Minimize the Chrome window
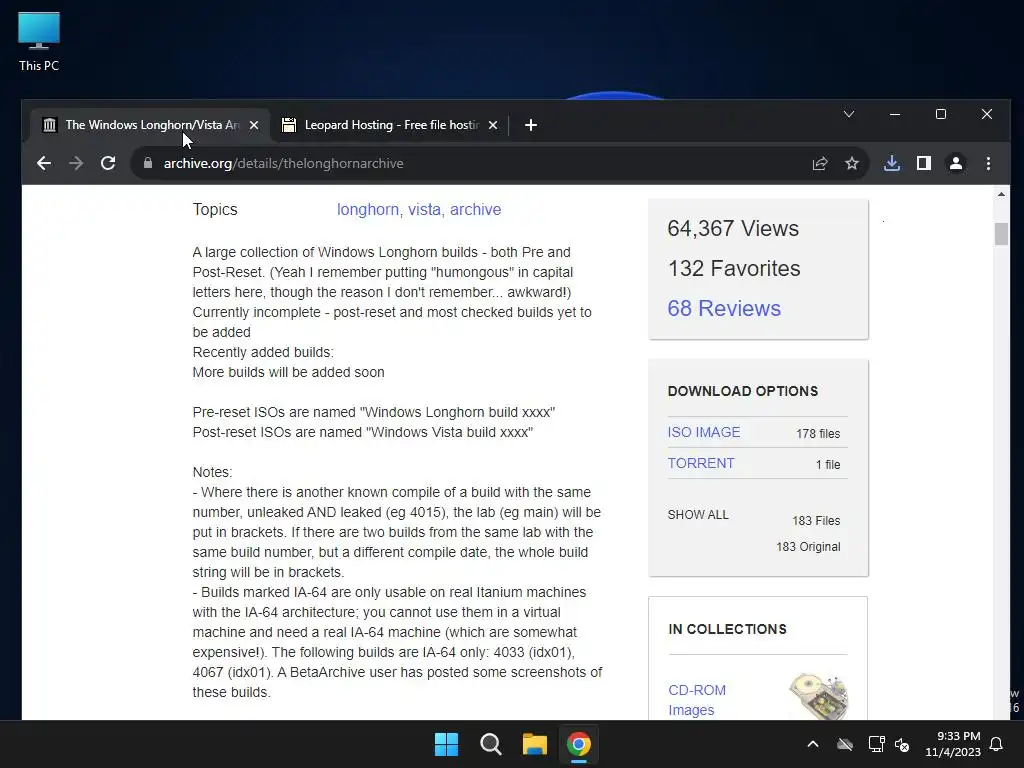This screenshot has height=768, width=1024. [895, 114]
